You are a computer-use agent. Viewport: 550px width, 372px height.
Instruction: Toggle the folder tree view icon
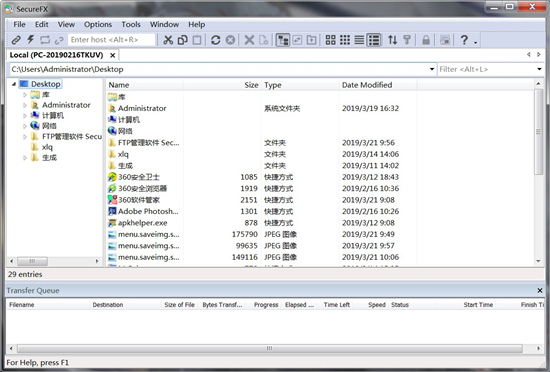283,40
